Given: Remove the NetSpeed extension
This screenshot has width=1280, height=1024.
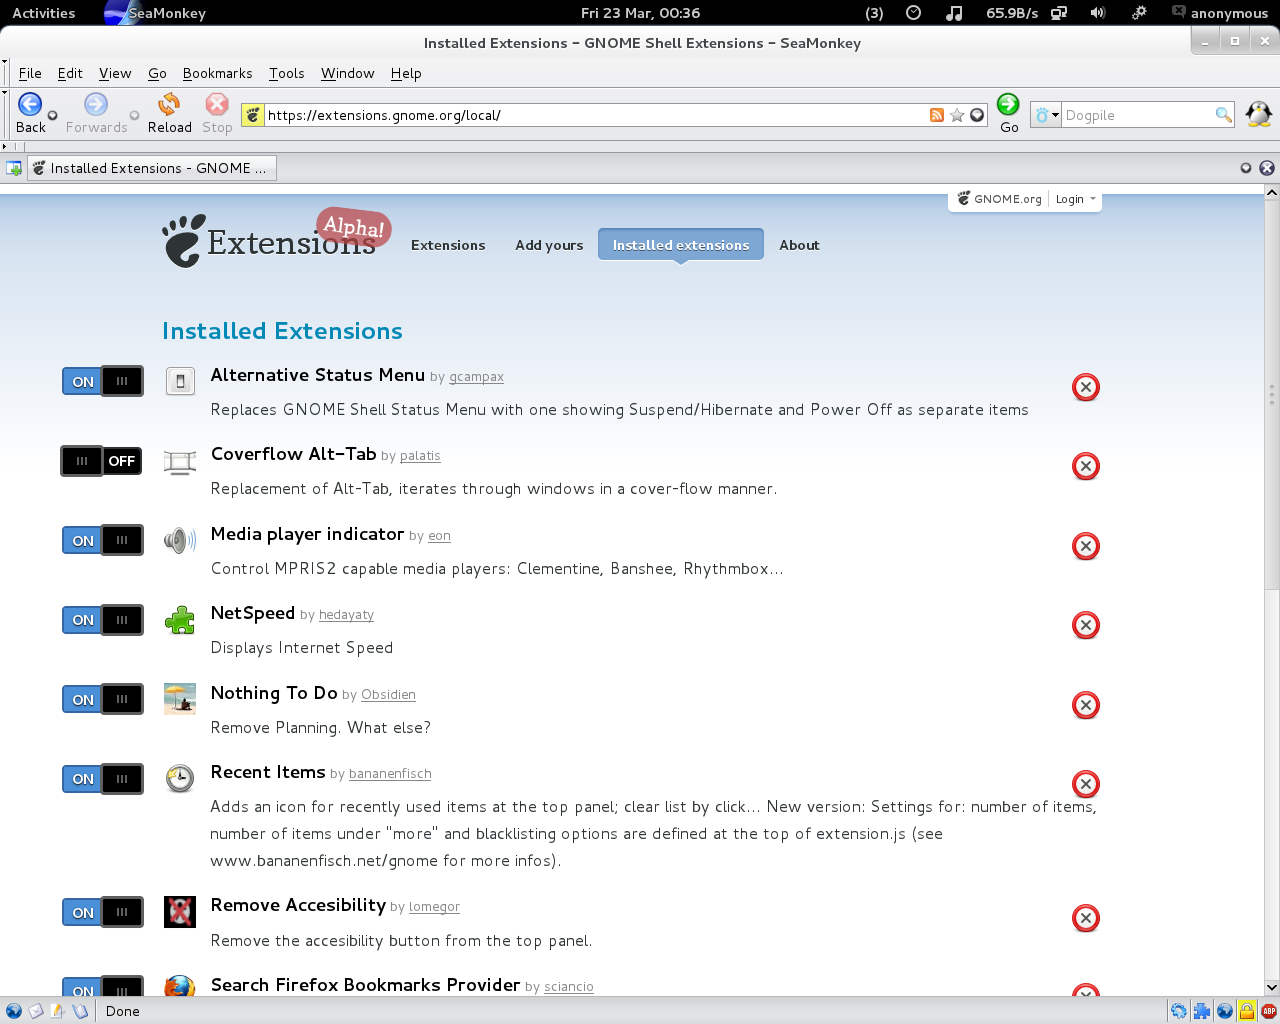Looking at the screenshot, I should 1086,625.
